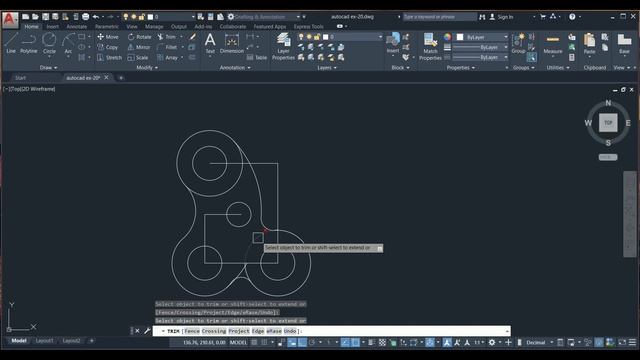This screenshot has width=640, height=360.
Task: Expand the Modify panel
Action: (x=147, y=68)
